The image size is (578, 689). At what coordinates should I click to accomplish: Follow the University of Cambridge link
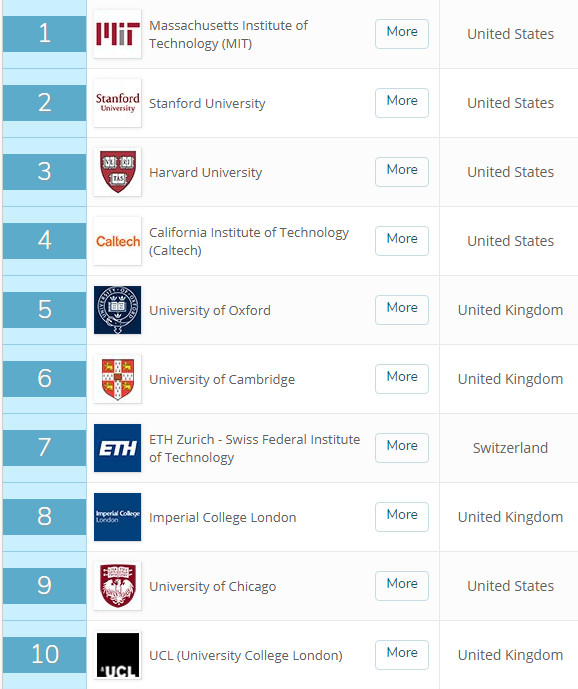(222, 379)
